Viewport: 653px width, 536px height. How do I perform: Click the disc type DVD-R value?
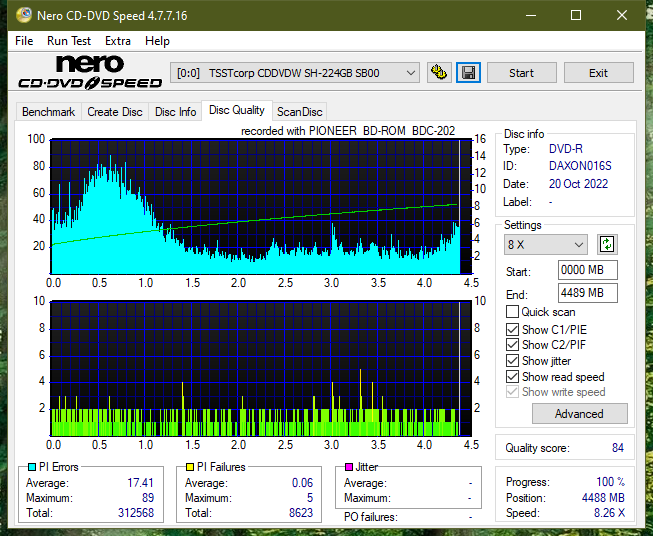point(566,149)
